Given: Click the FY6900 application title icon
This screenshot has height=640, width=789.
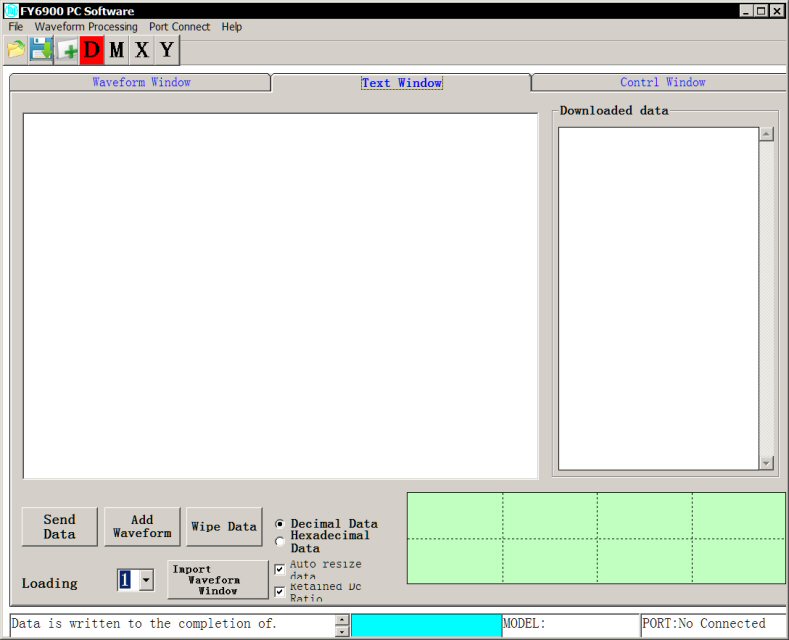Looking at the screenshot, I should [11, 11].
